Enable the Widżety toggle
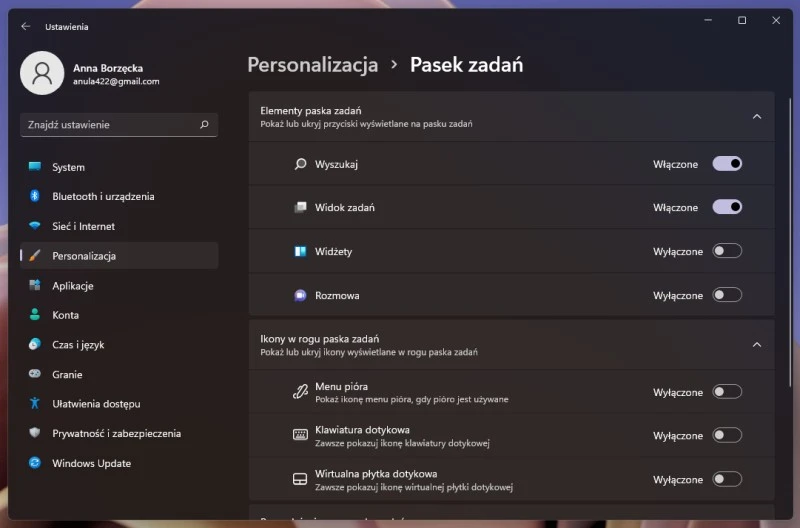 point(727,251)
